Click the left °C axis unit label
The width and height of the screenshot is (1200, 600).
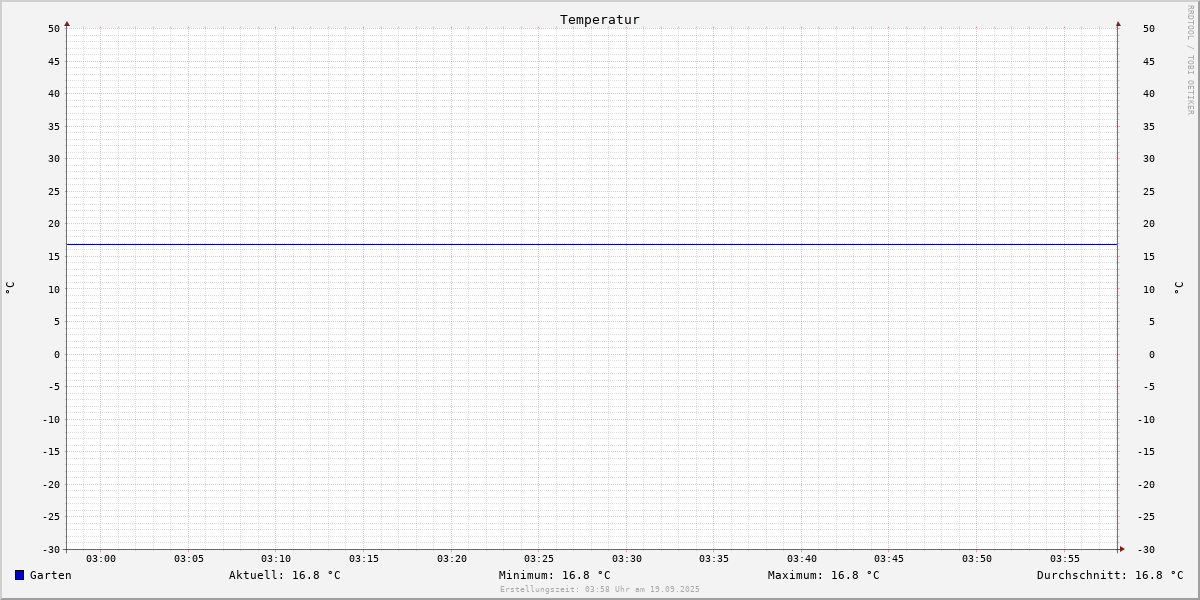click(10, 288)
